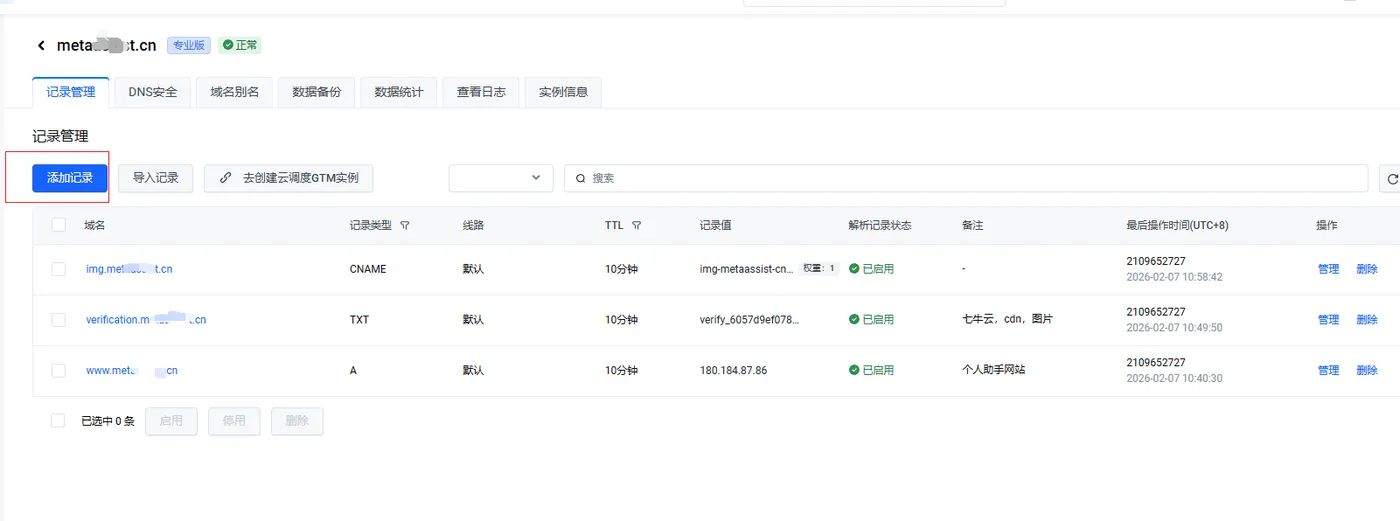Image resolution: width=1400 pixels, height=521 pixels.
Task: Click record value verify_6057d9ef078…
Action: coord(749,320)
